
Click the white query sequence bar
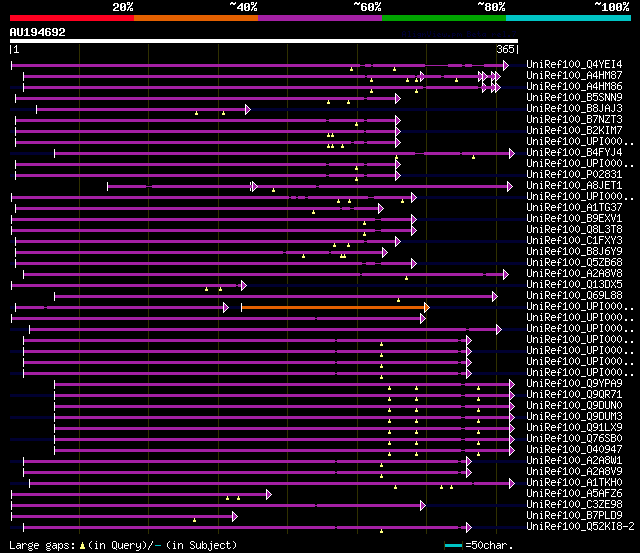264,41
